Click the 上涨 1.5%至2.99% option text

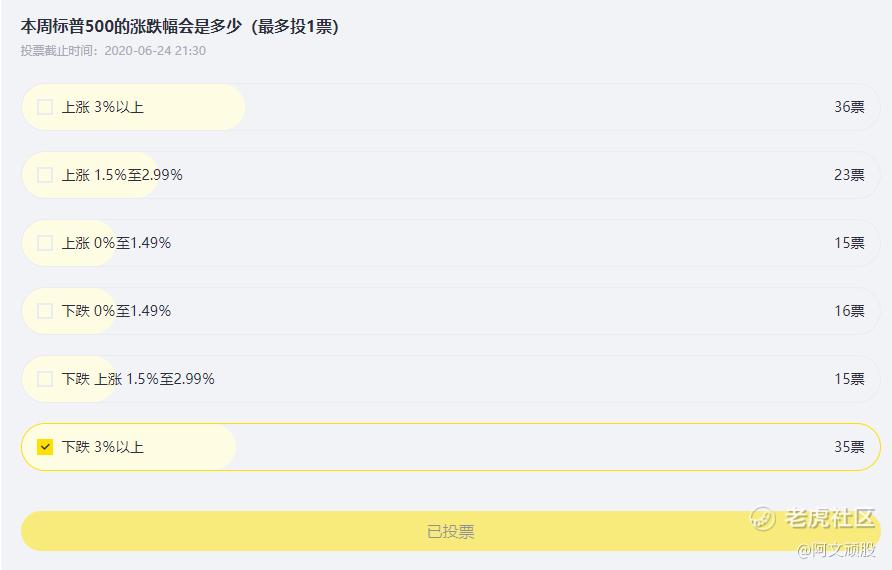pos(122,175)
